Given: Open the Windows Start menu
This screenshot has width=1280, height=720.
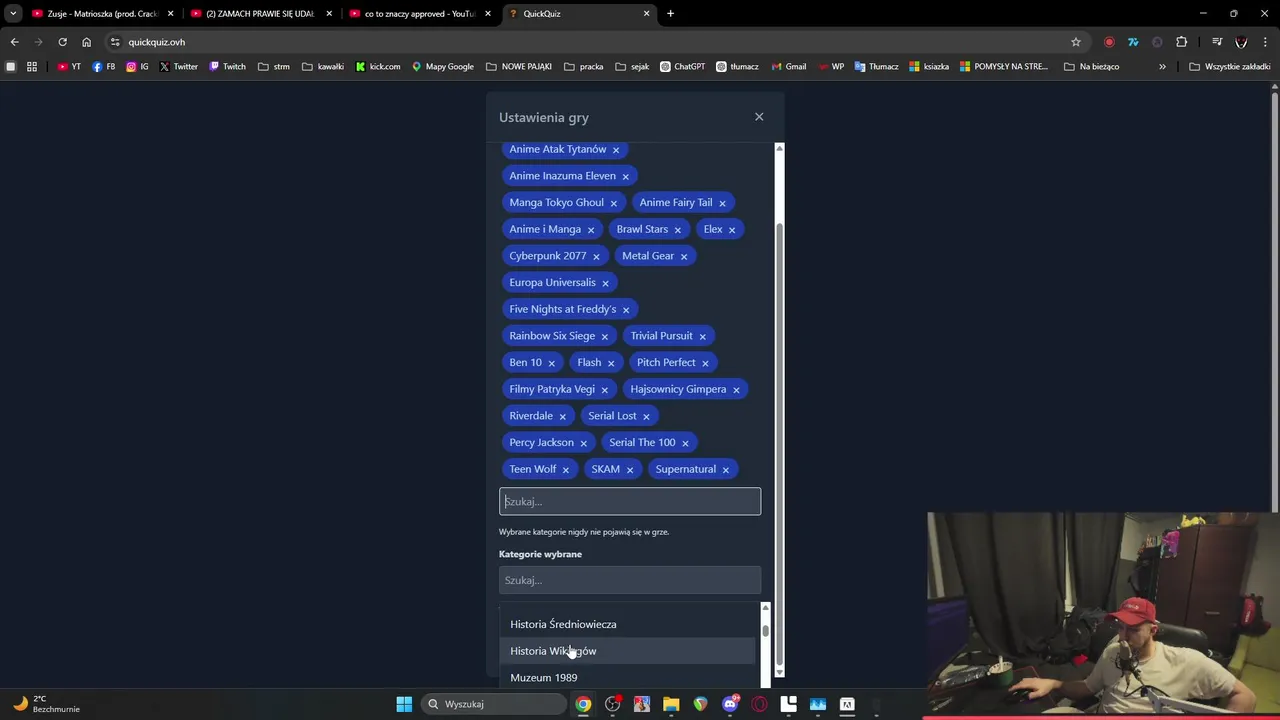Looking at the screenshot, I should coord(404,704).
